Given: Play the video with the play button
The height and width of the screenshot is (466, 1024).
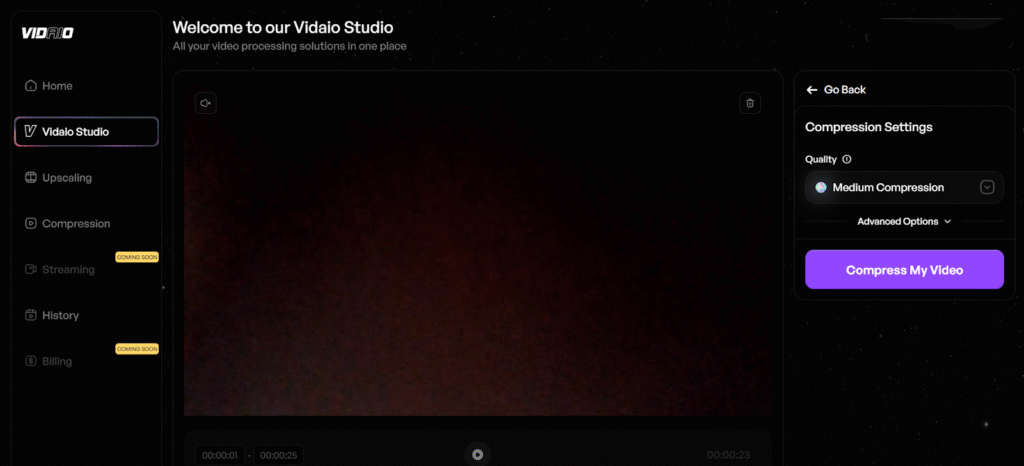Looking at the screenshot, I should pos(477,454).
